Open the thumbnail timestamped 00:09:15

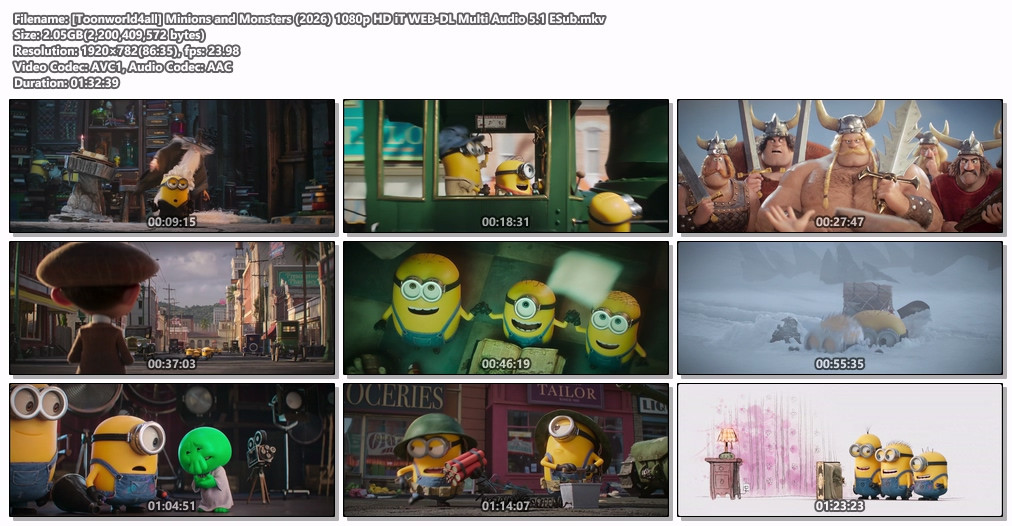click(172, 166)
